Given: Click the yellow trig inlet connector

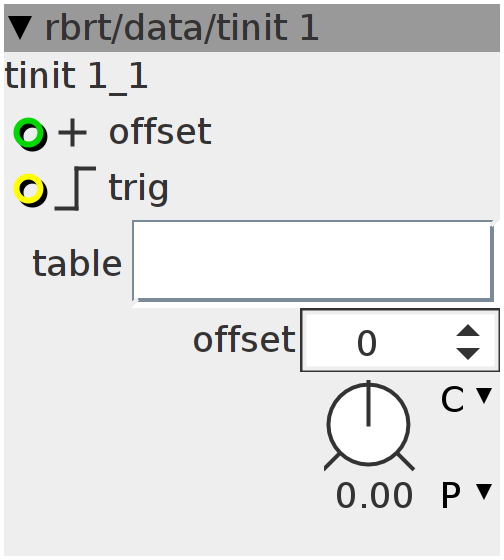Looking at the screenshot, I should pos(30,190).
